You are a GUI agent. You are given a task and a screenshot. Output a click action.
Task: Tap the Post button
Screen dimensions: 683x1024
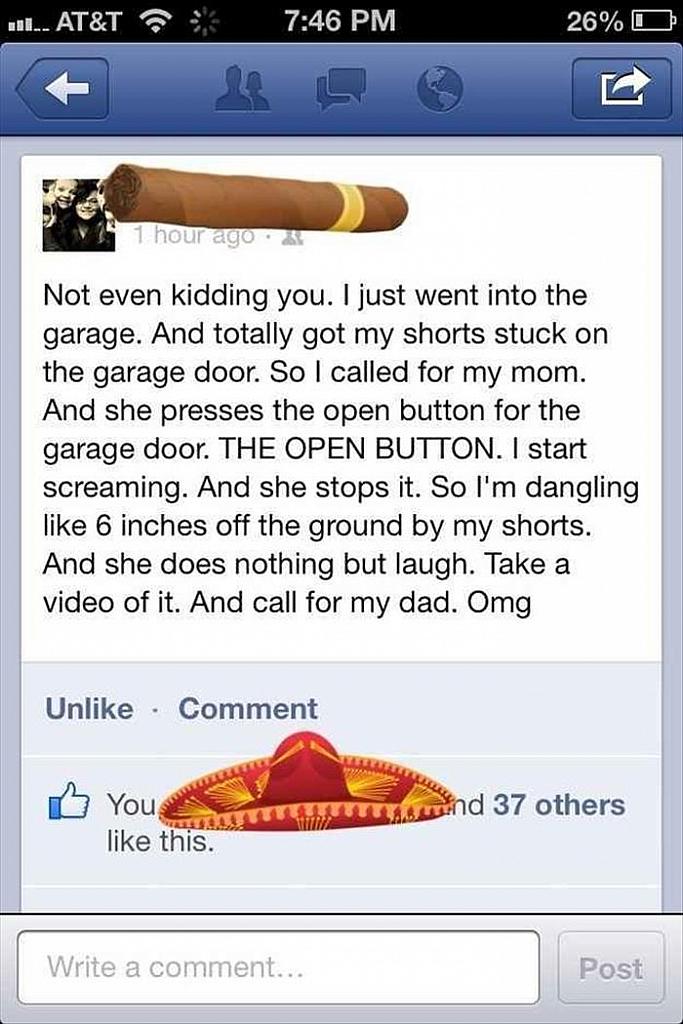click(611, 968)
